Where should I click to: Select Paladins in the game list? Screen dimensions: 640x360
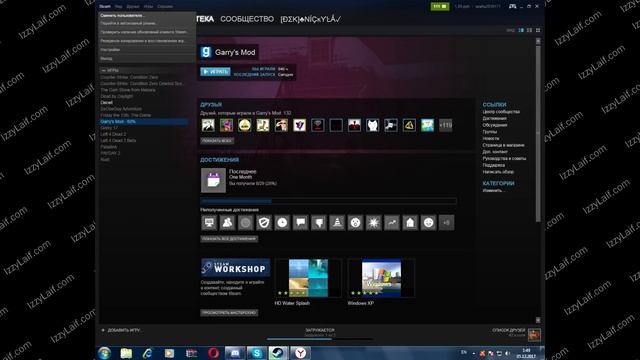tap(109, 147)
